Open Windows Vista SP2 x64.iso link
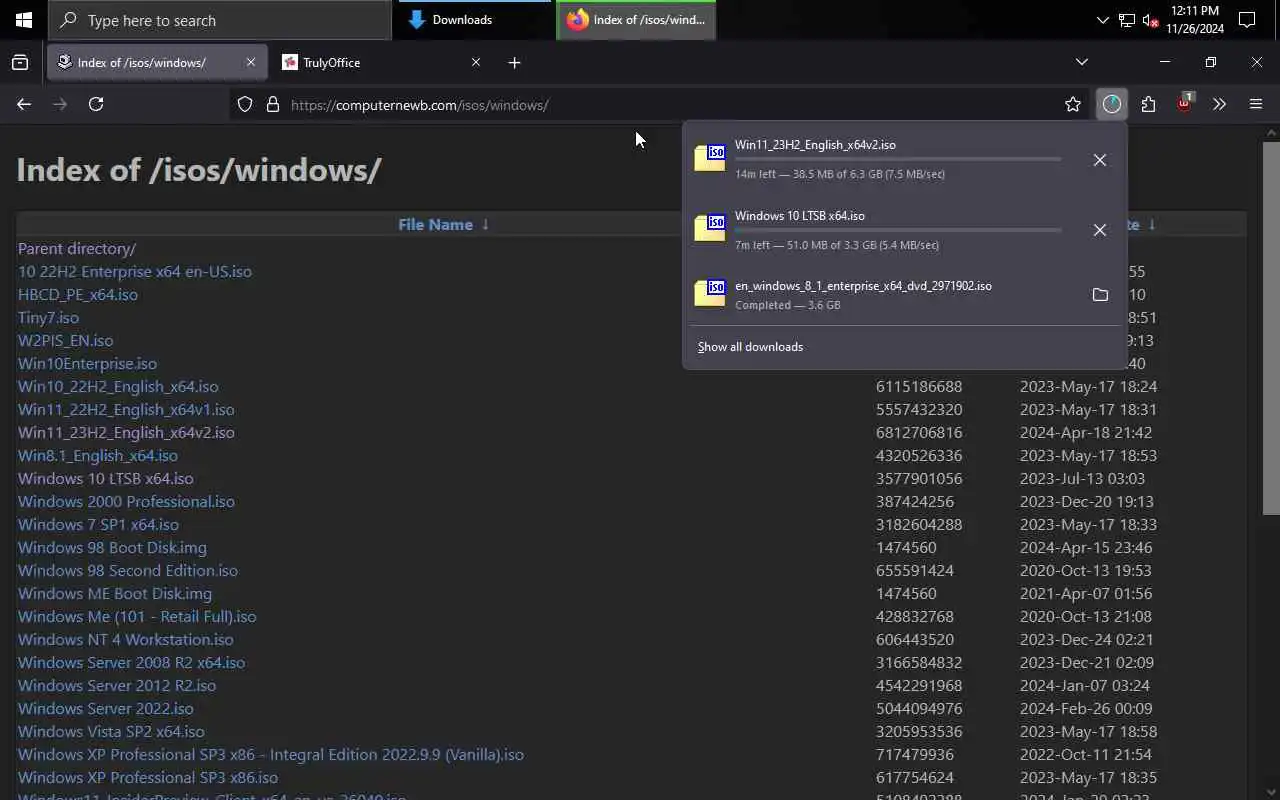 [111, 731]
